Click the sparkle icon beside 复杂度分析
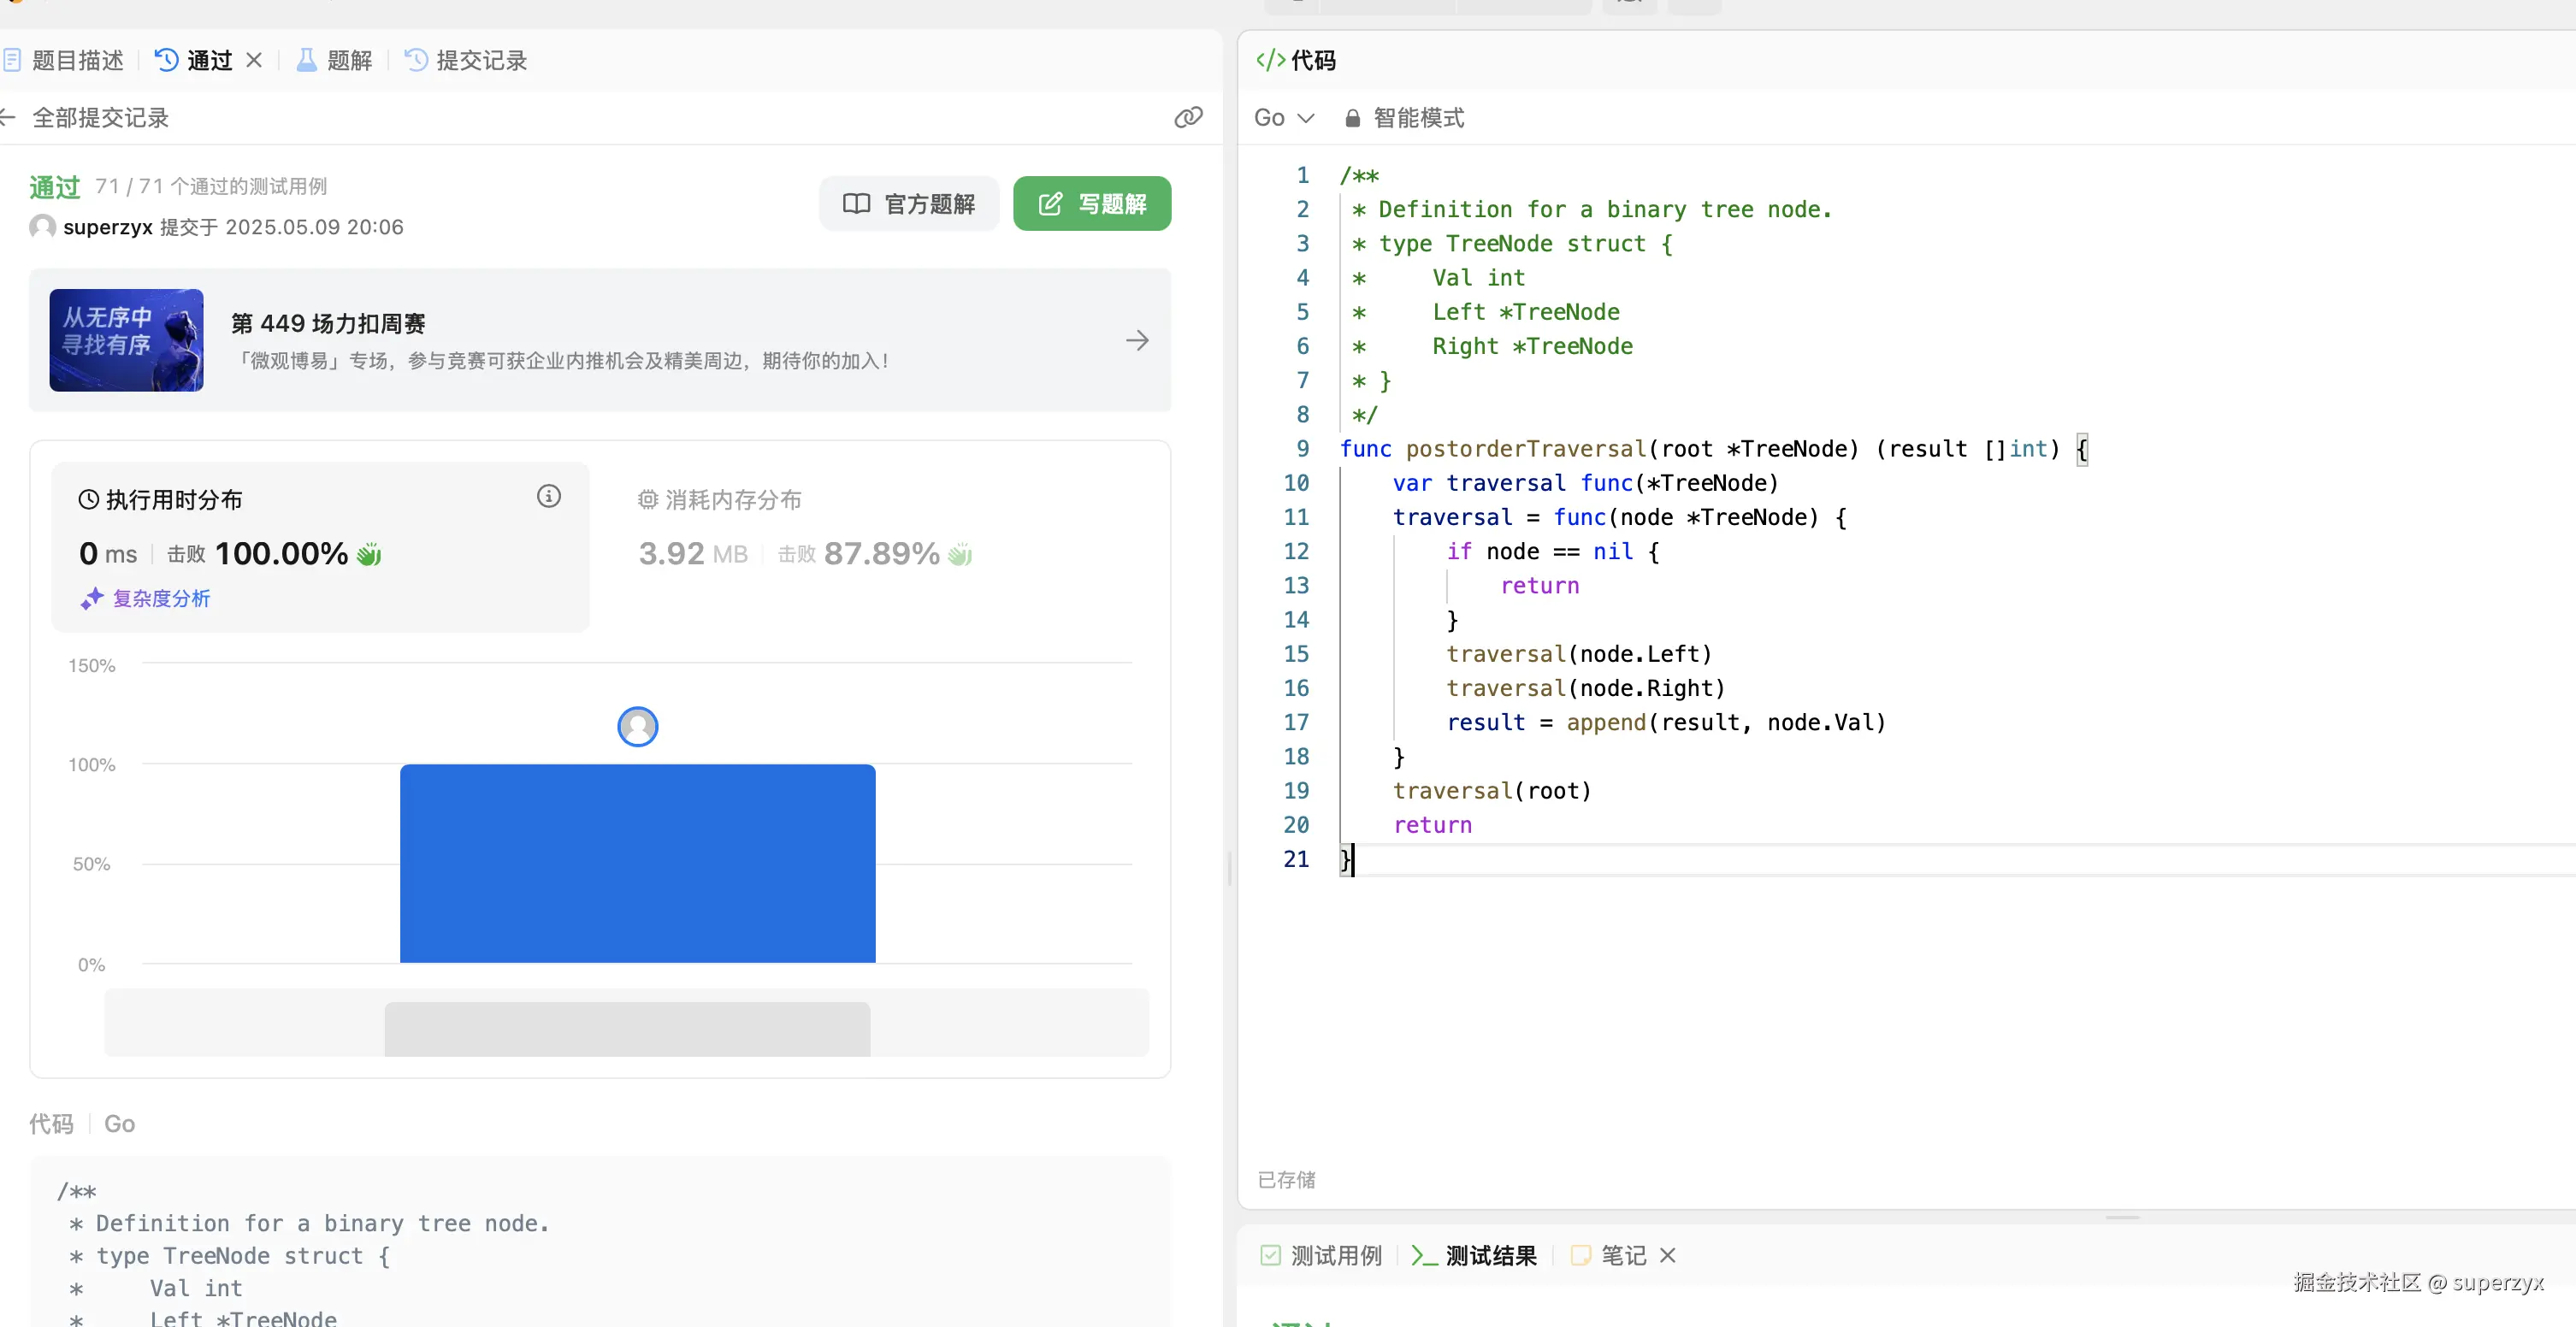The width and height of the screenshot is (2576, 1327). 92,598
